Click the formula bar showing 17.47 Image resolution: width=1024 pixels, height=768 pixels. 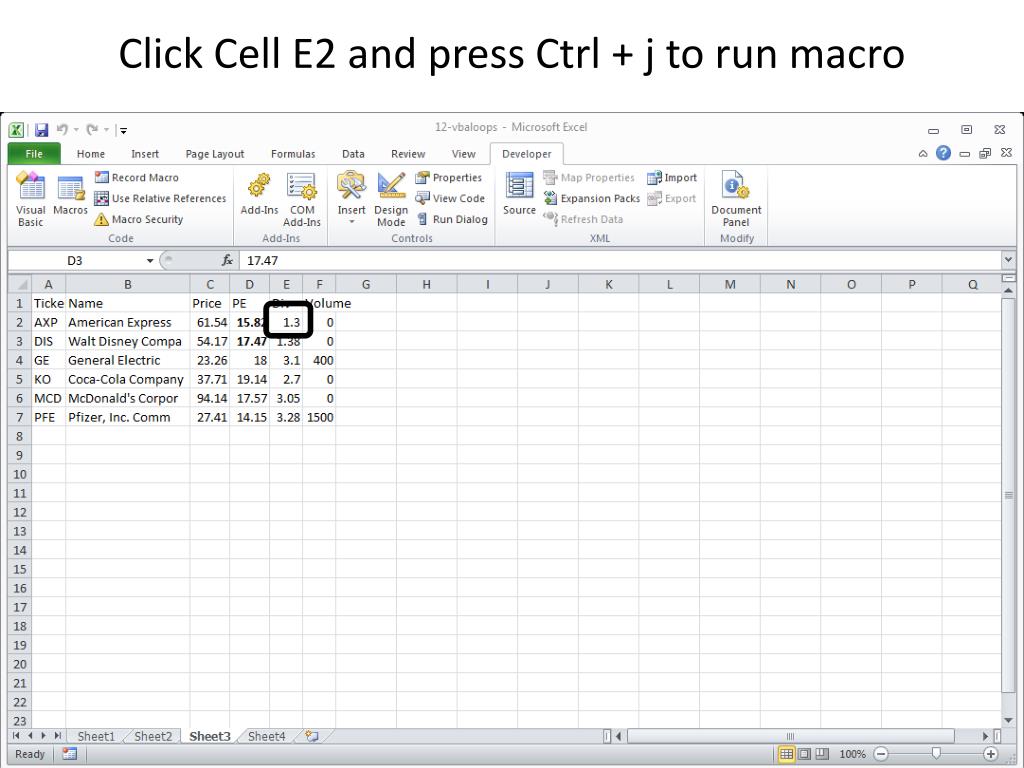pyautogui.click(x=619, y=261)
